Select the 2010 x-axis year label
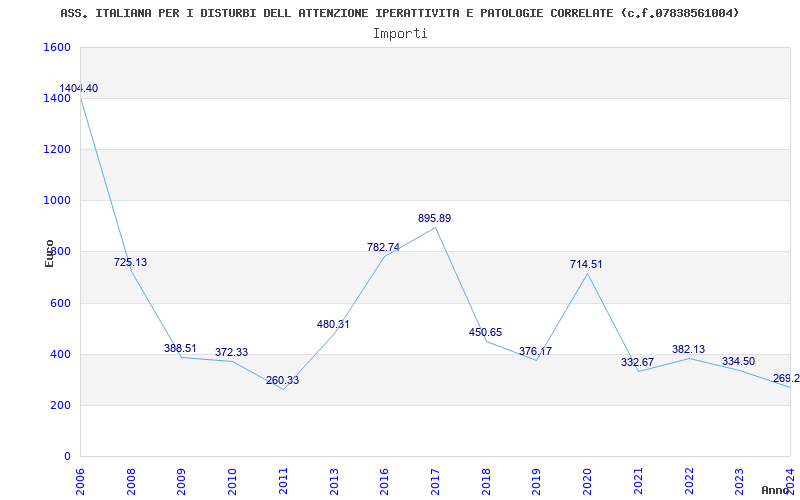800x500 pixels. tap(232, 482)
